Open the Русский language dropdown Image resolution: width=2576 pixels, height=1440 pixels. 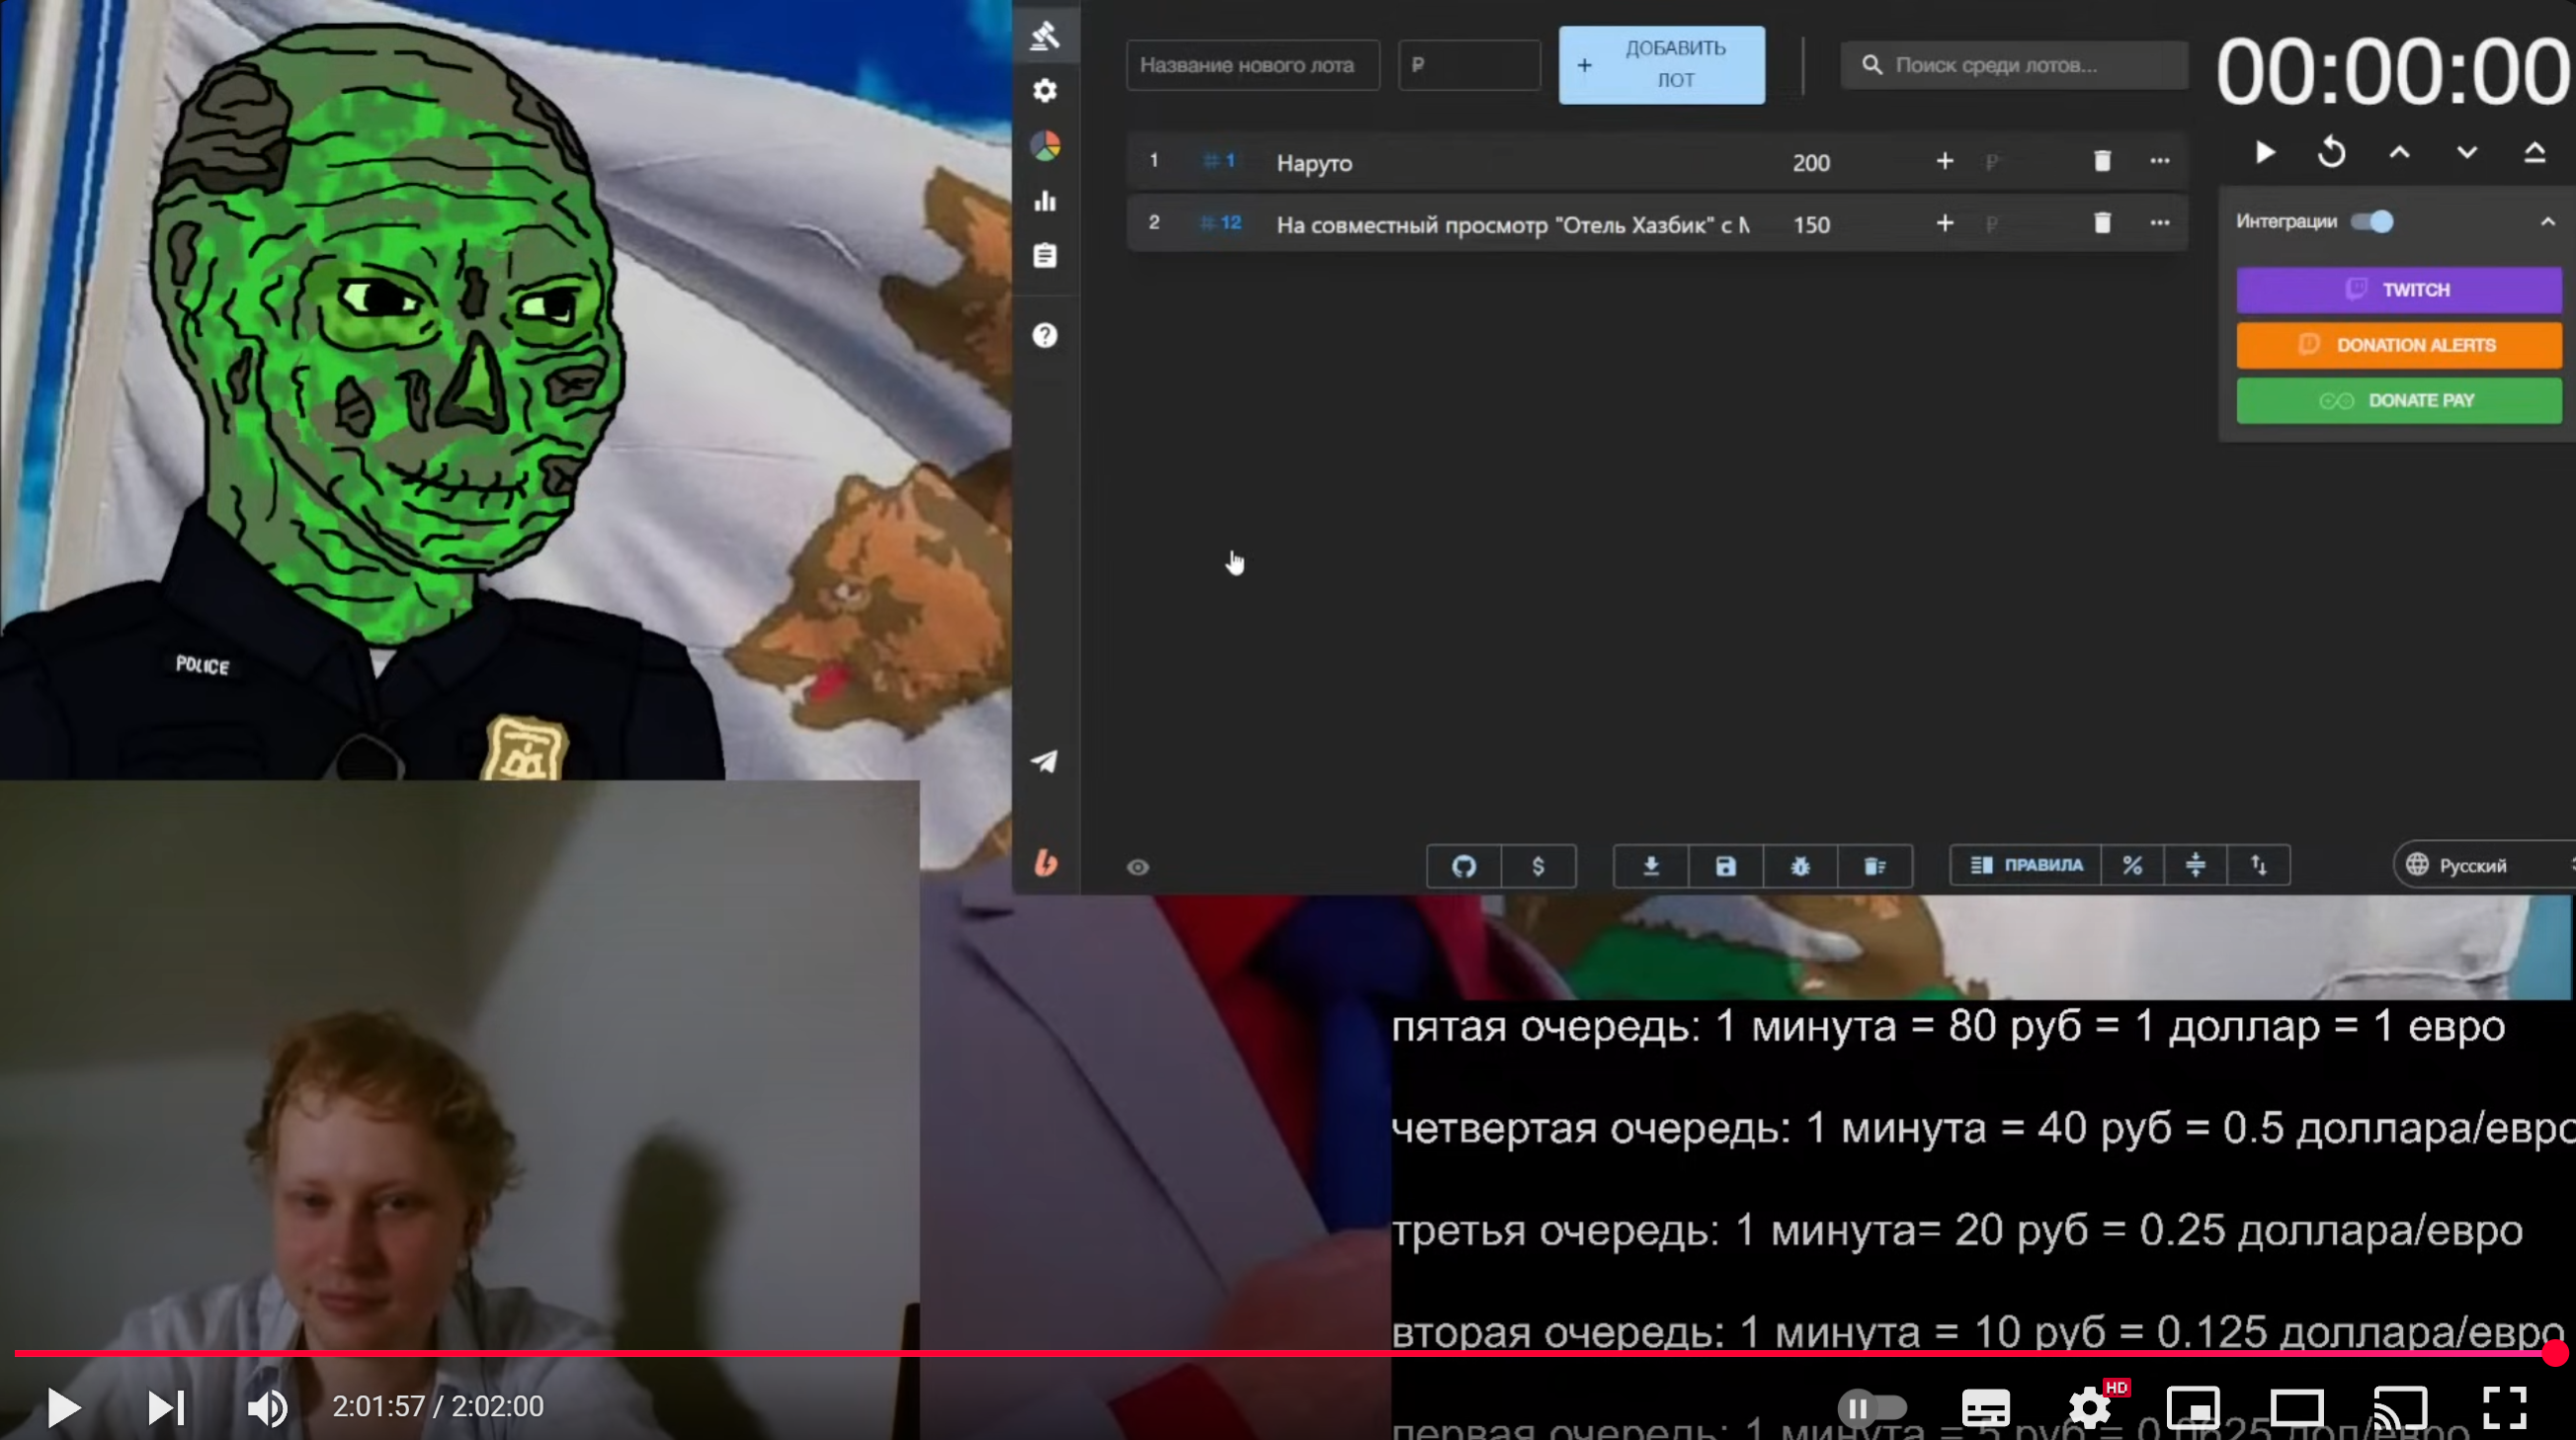(x=2470, y=865)
